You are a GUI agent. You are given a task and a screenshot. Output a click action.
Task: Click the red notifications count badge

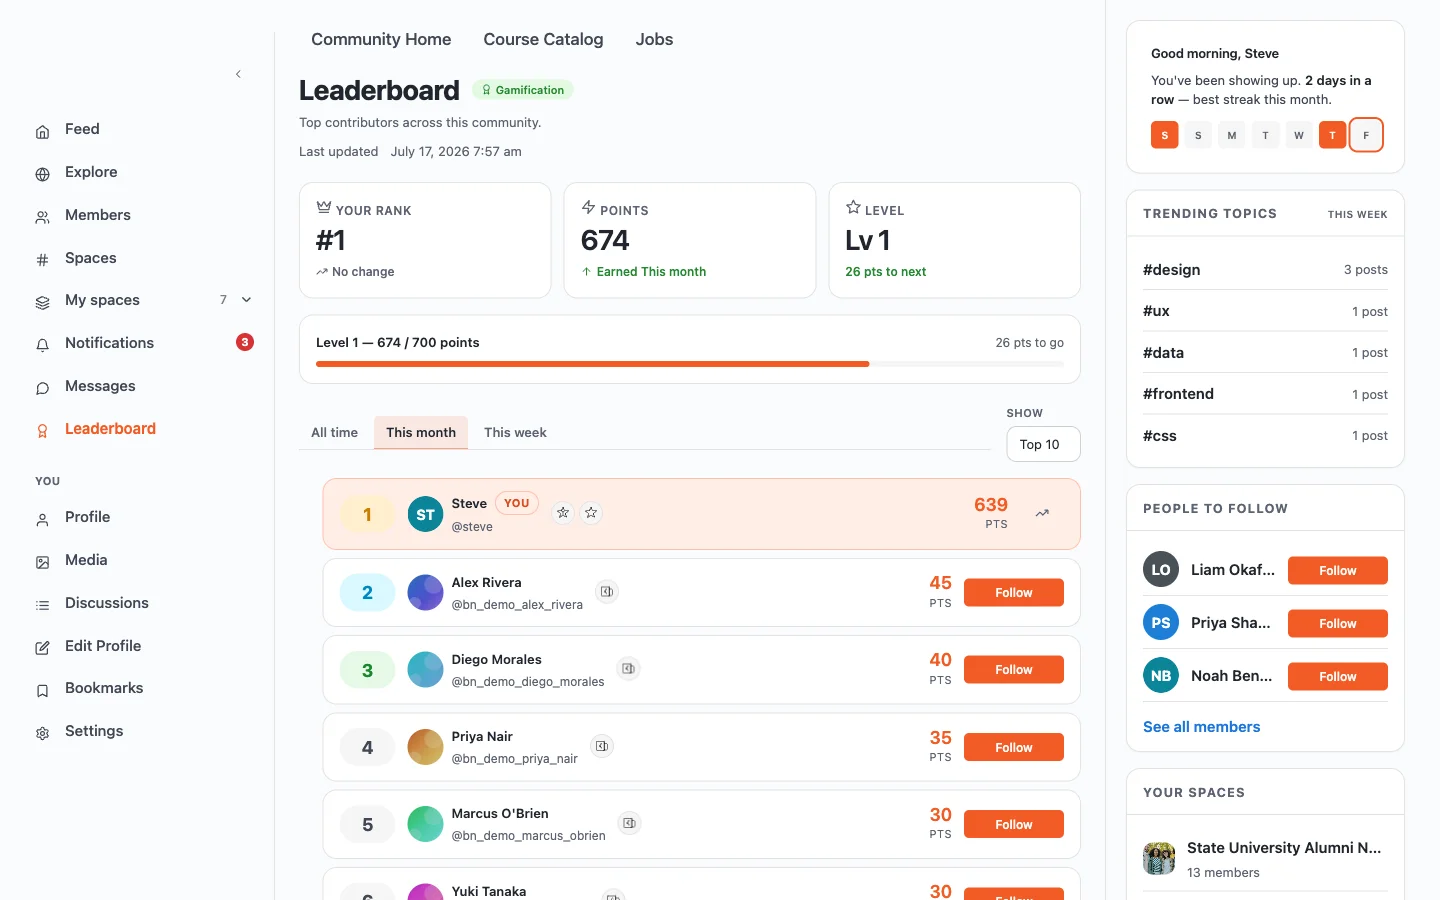click(245, 342)
